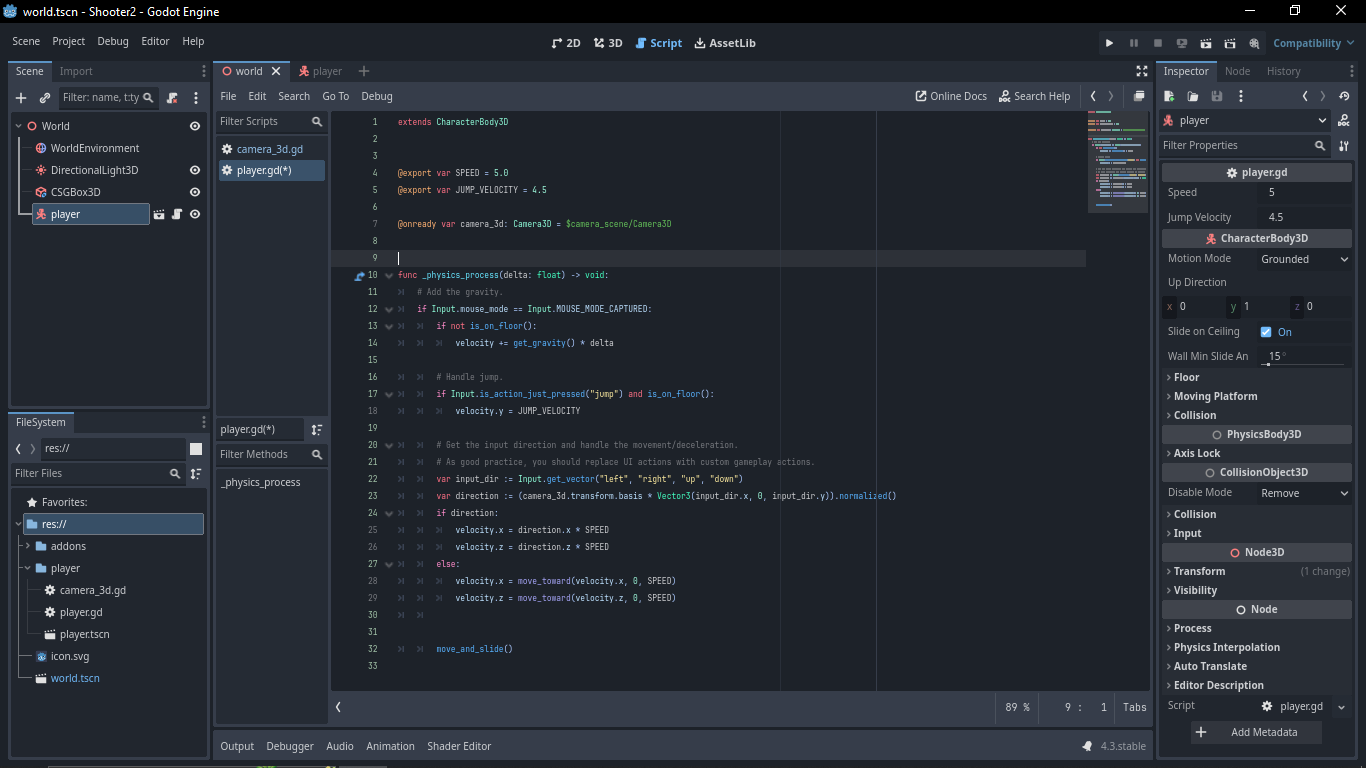Select camera_3d.gd in script list

(271, 149)
